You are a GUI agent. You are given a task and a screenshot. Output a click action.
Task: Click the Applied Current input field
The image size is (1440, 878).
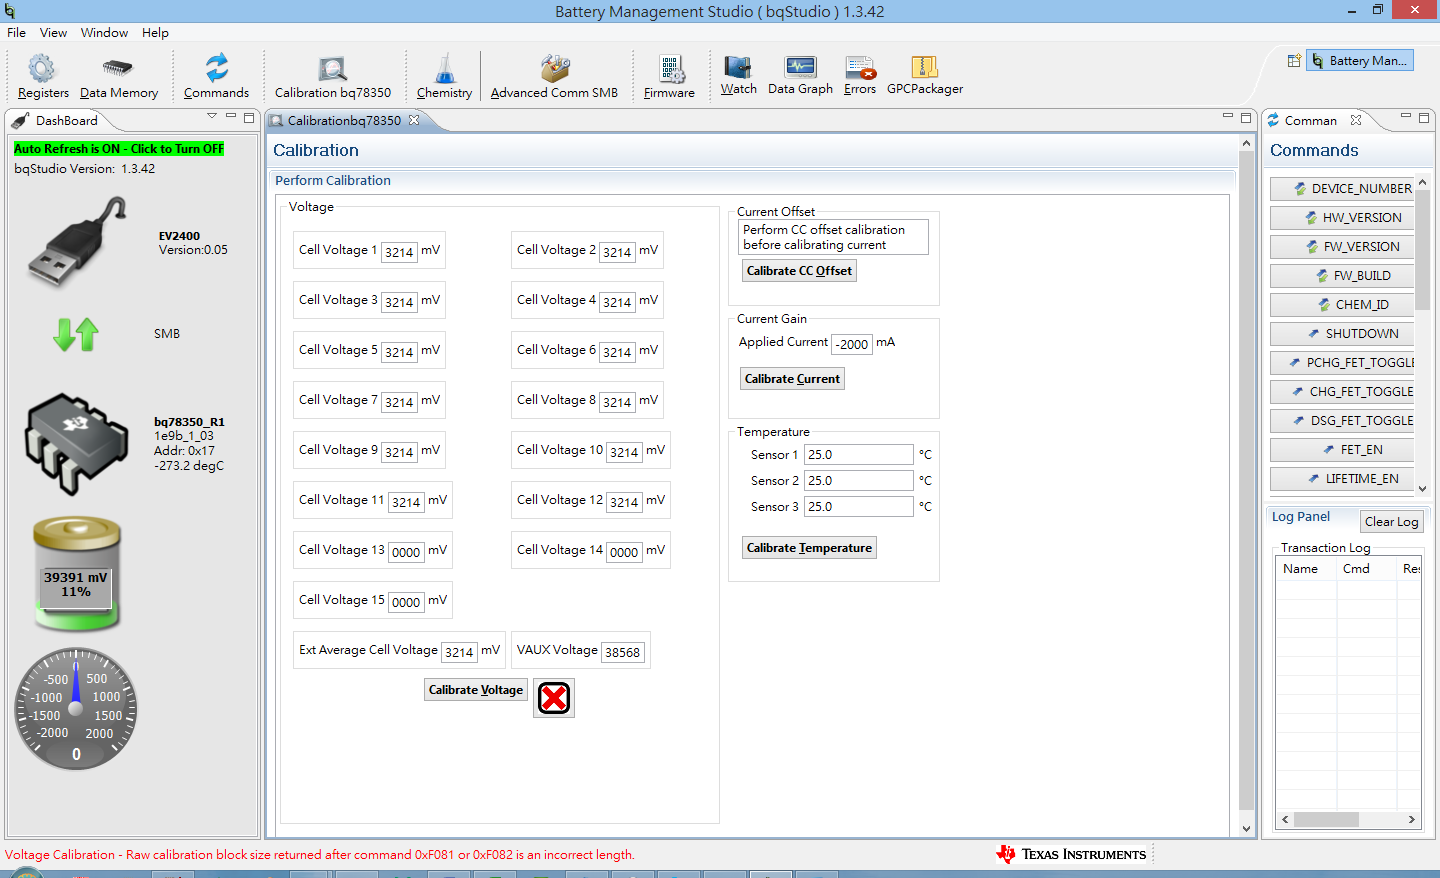(x=853, y=344)
